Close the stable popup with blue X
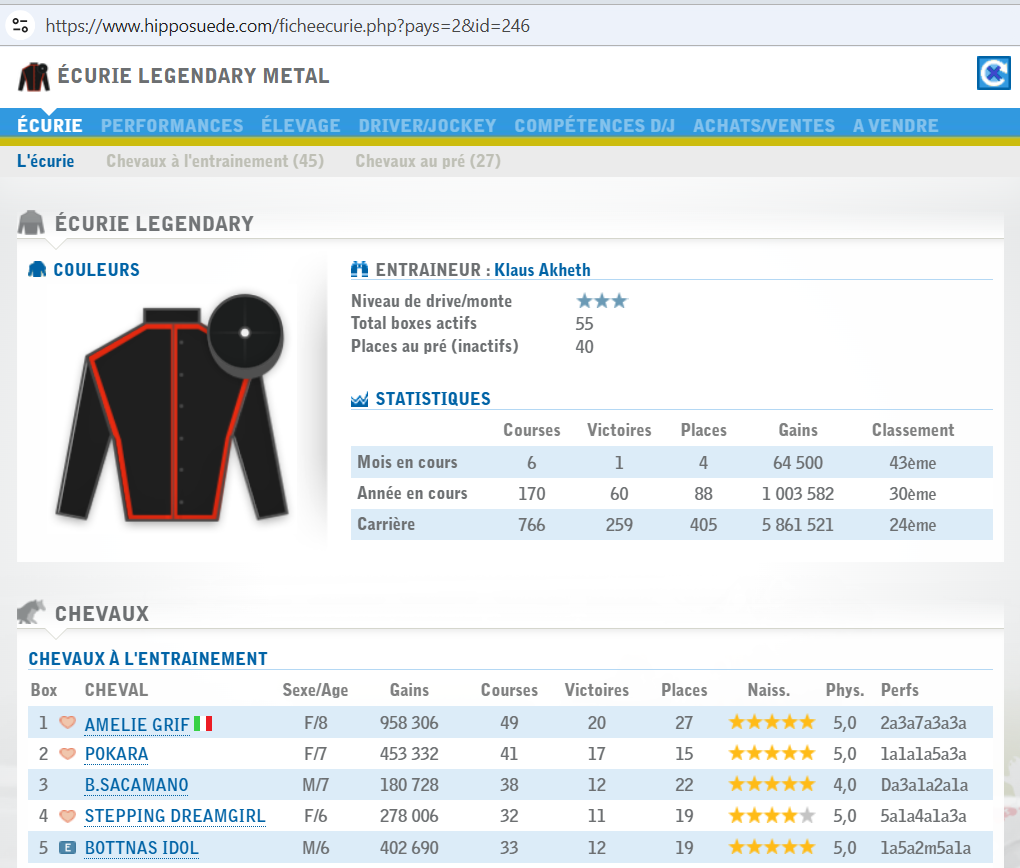Viewport: 1020px width, 868px height. tap(993, 73)
